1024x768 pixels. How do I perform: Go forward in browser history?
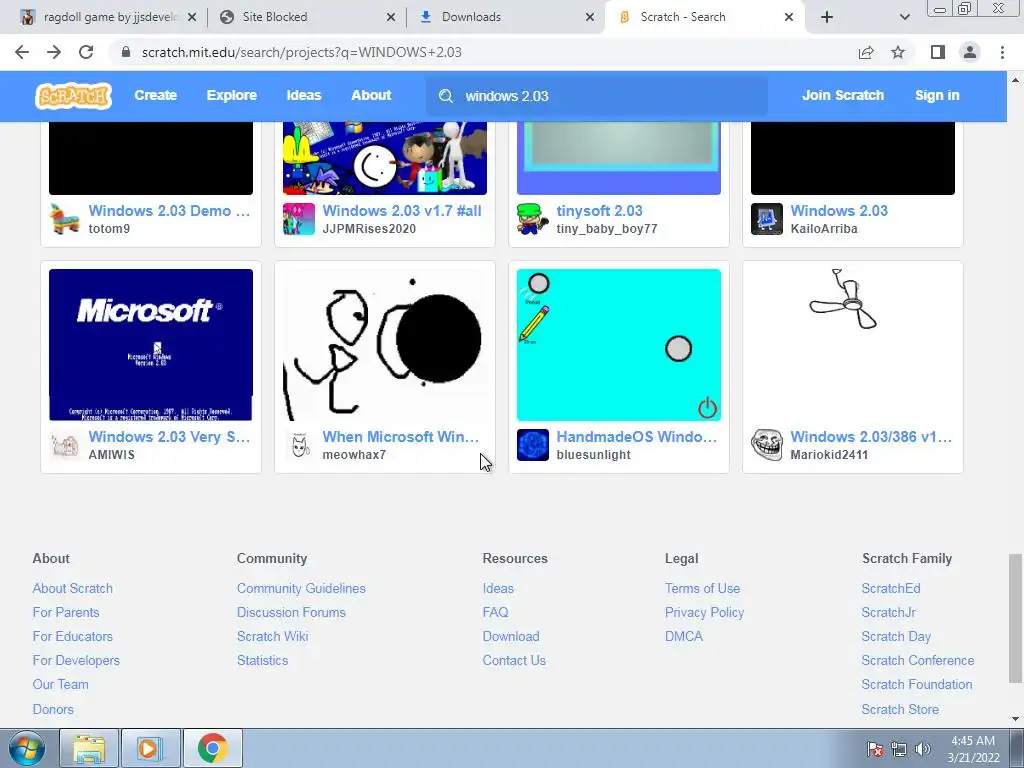pyautogui.click(x=54, y=52)
